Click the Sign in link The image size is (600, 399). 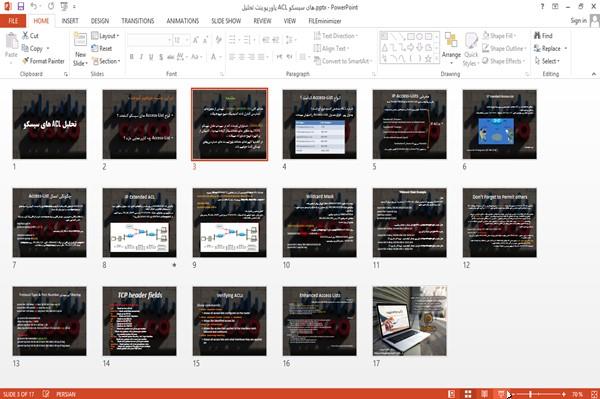point(578,20)
